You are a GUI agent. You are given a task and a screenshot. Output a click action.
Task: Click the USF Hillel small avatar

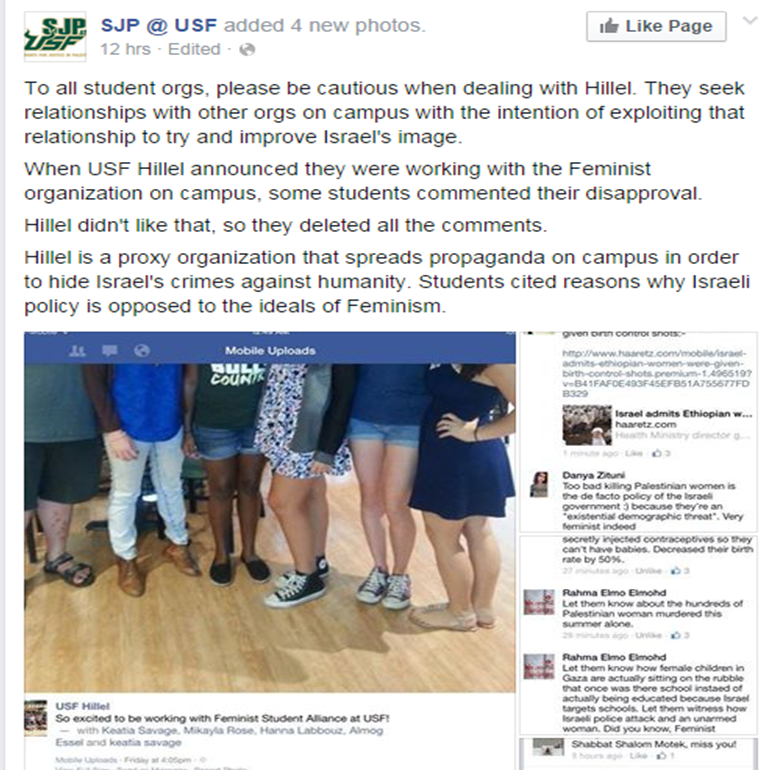[x=36, y=718]
